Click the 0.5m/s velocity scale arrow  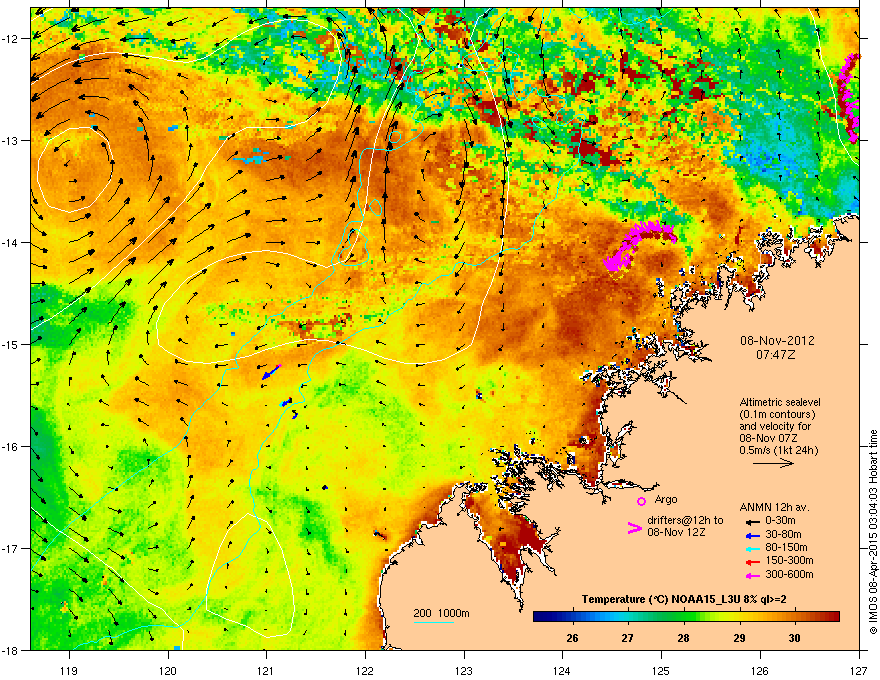(x=773, y=463)
